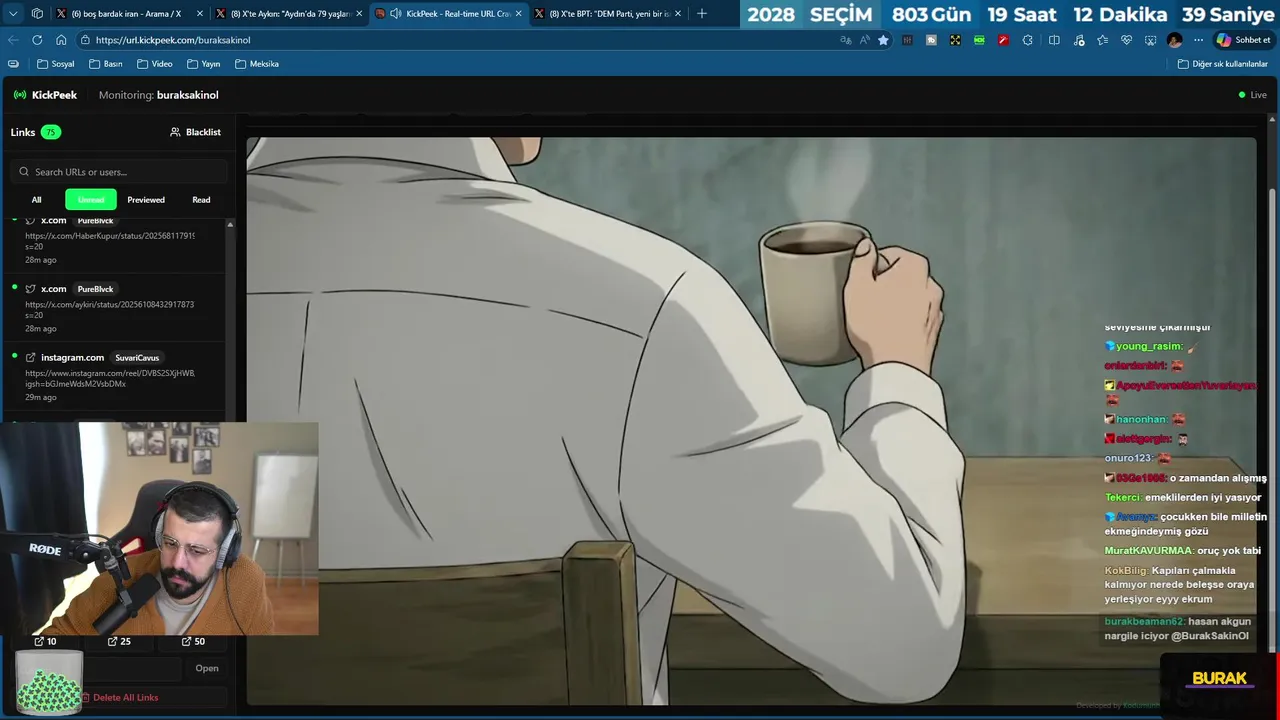Click the Copilot Sohbet et button
The width and height of the screenshot is (1280, 720).
click(x=1242, y=40)
